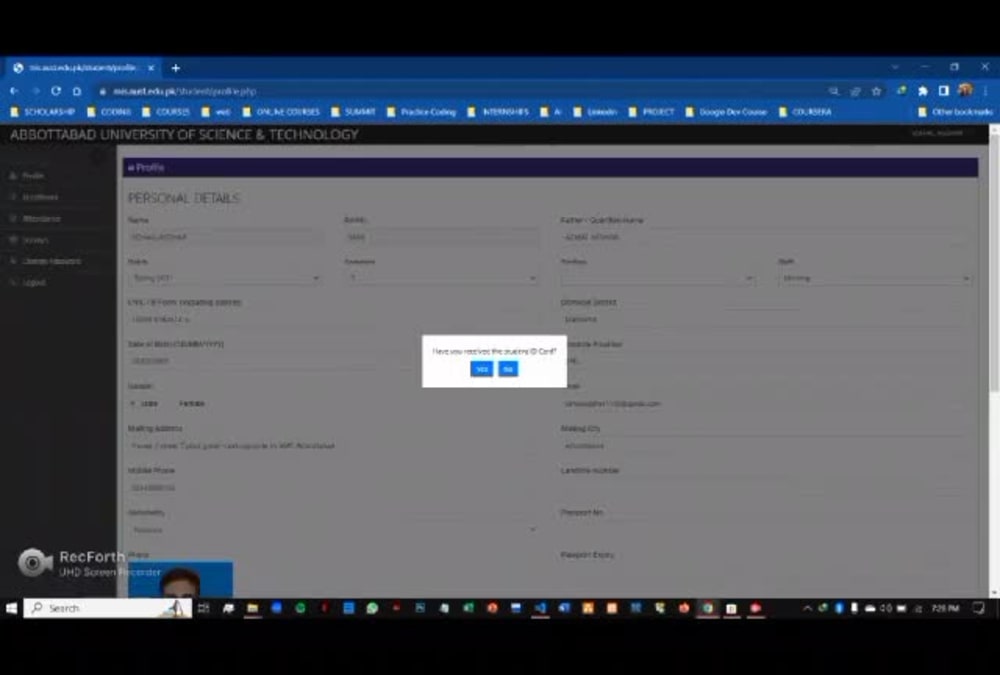Click the student photo thumbnail
This screenshot has width=1000, height=675.
(x=180, y=580)
